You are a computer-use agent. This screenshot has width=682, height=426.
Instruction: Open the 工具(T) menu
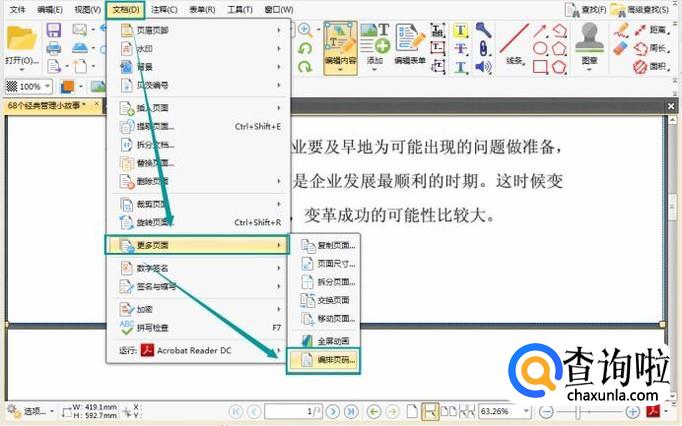click(239, 9)
